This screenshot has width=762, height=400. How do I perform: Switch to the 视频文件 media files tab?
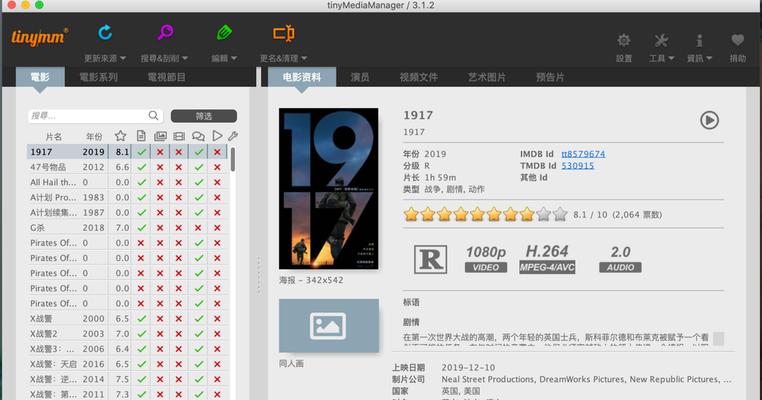(x=418, y=77)
